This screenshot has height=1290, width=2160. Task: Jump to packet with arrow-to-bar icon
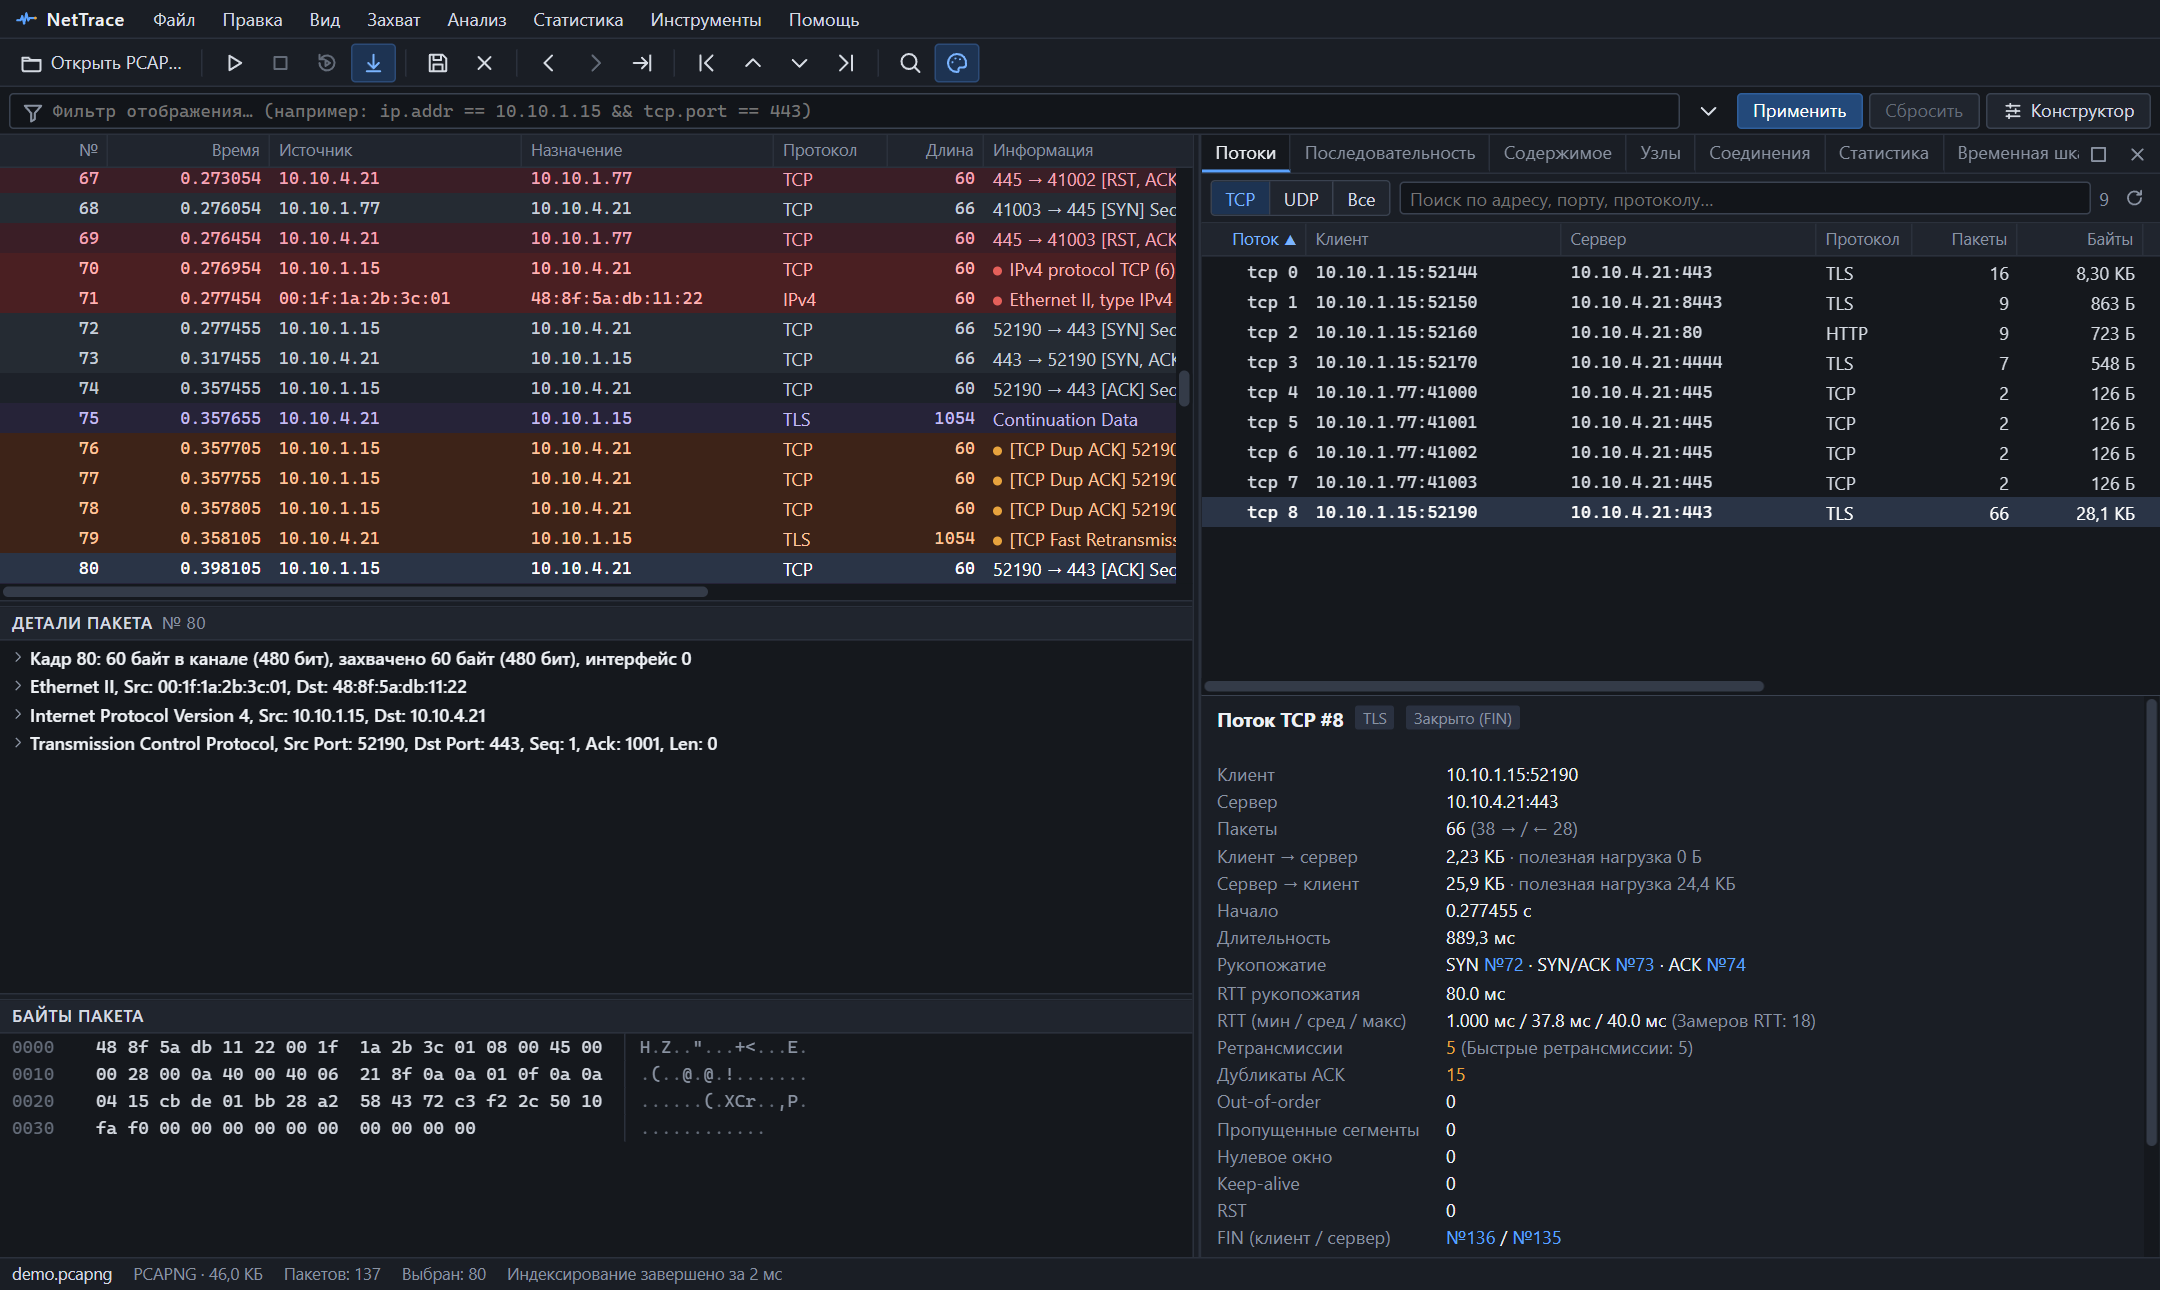click(642, 63)
